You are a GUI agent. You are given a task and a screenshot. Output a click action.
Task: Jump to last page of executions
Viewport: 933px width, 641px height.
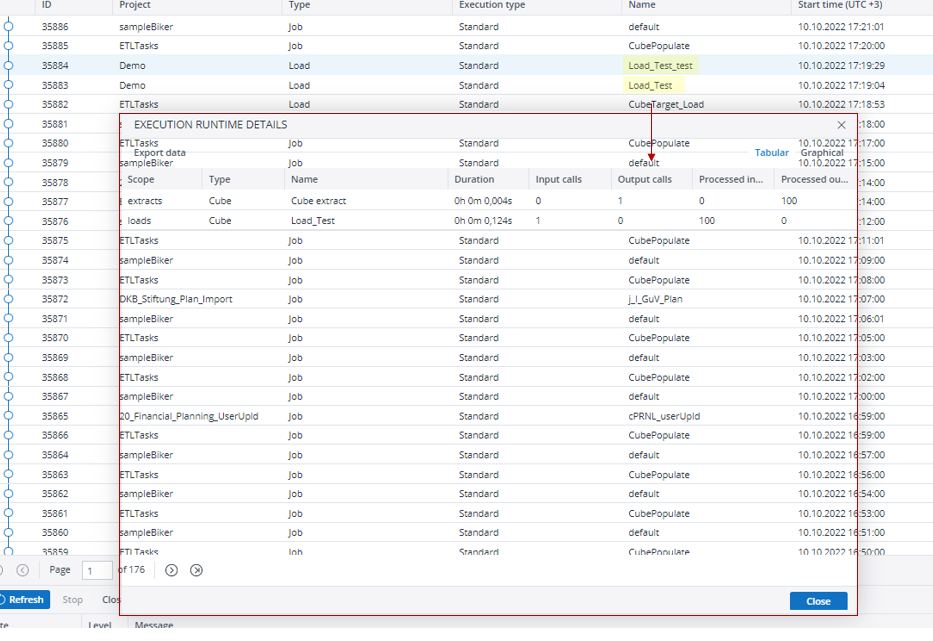pyautogui.click(x=196, y=570)
